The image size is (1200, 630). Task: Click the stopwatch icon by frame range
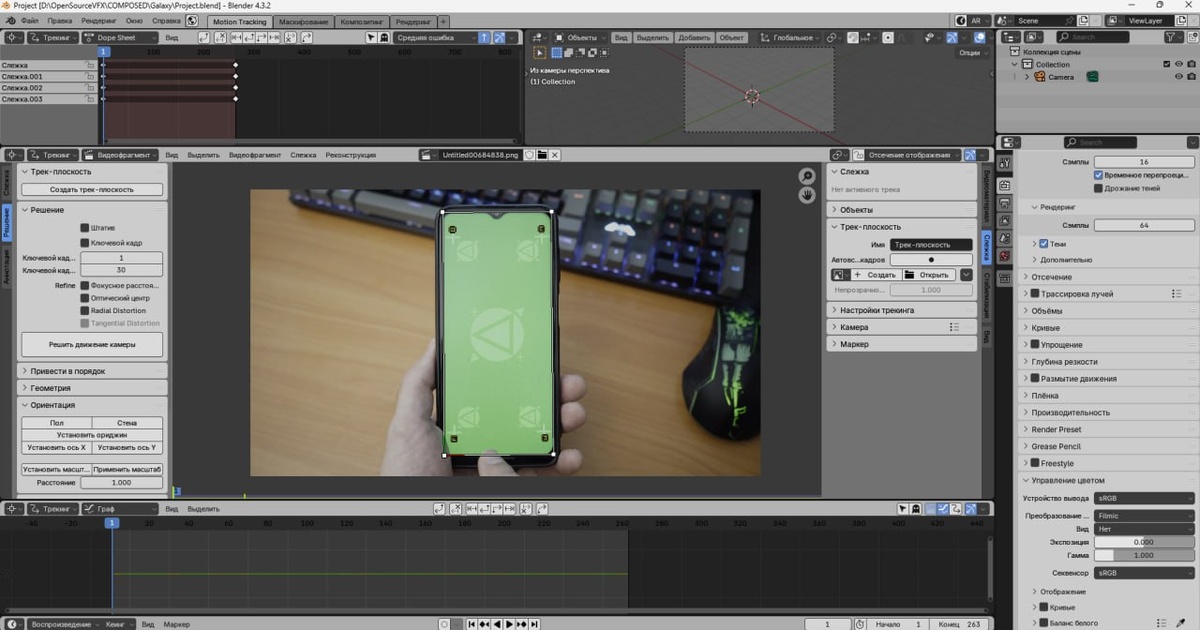pyautogui.click(x=860, y=624)
